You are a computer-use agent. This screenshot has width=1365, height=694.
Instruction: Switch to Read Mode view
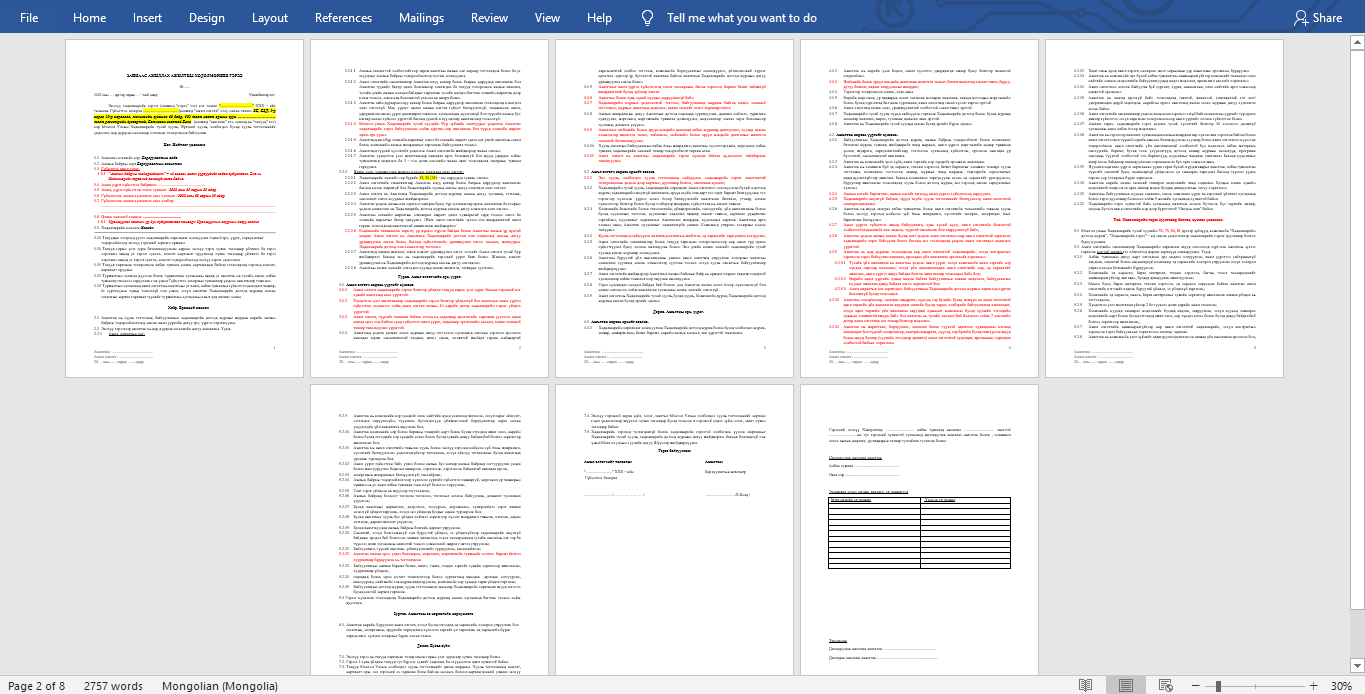point(1085,686)
